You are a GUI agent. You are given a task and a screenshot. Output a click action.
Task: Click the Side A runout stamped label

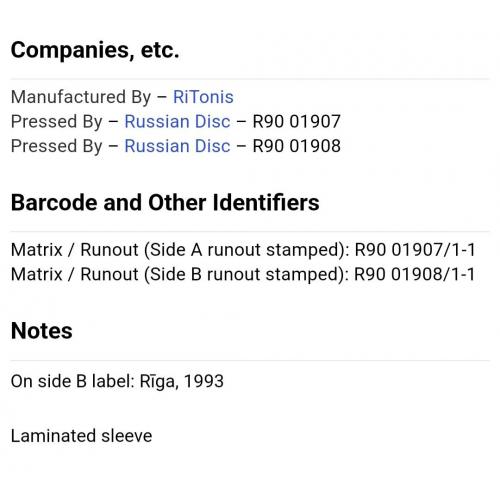point(247,250)
